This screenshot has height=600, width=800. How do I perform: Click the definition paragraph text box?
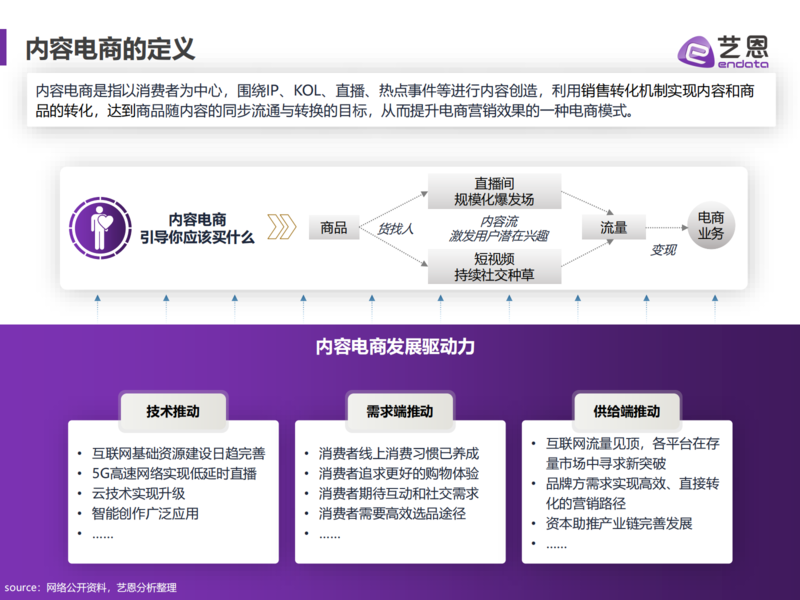pyautogui.click(x=400, y=100)
